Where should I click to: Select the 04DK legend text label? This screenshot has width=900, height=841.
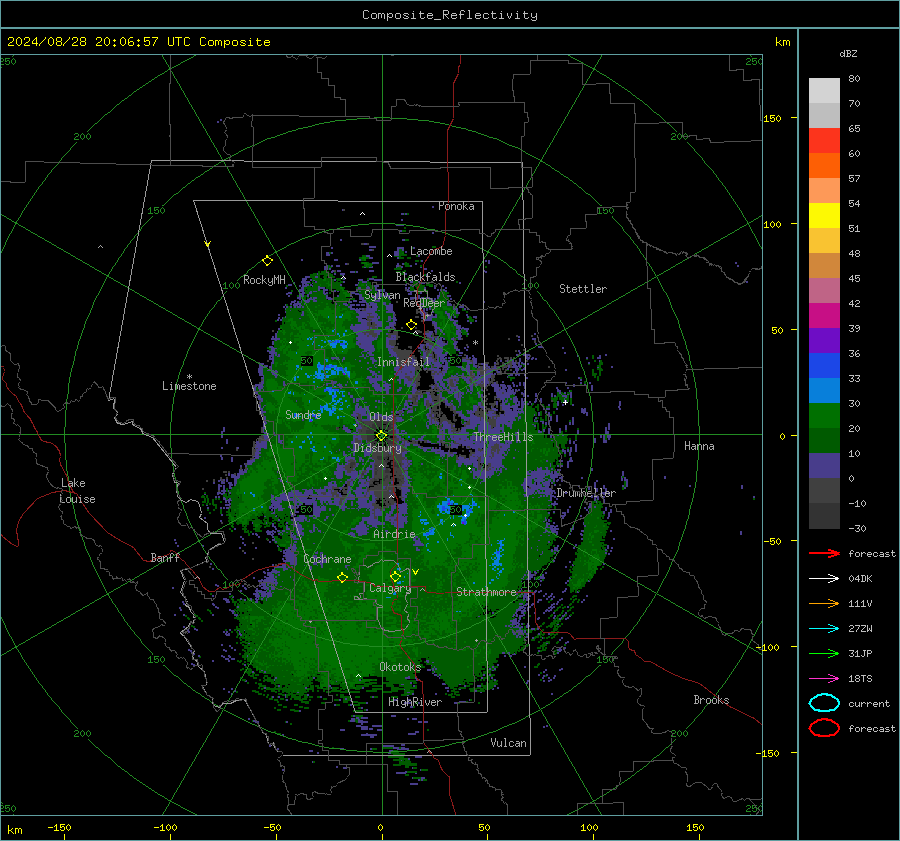tap(860, 578)
